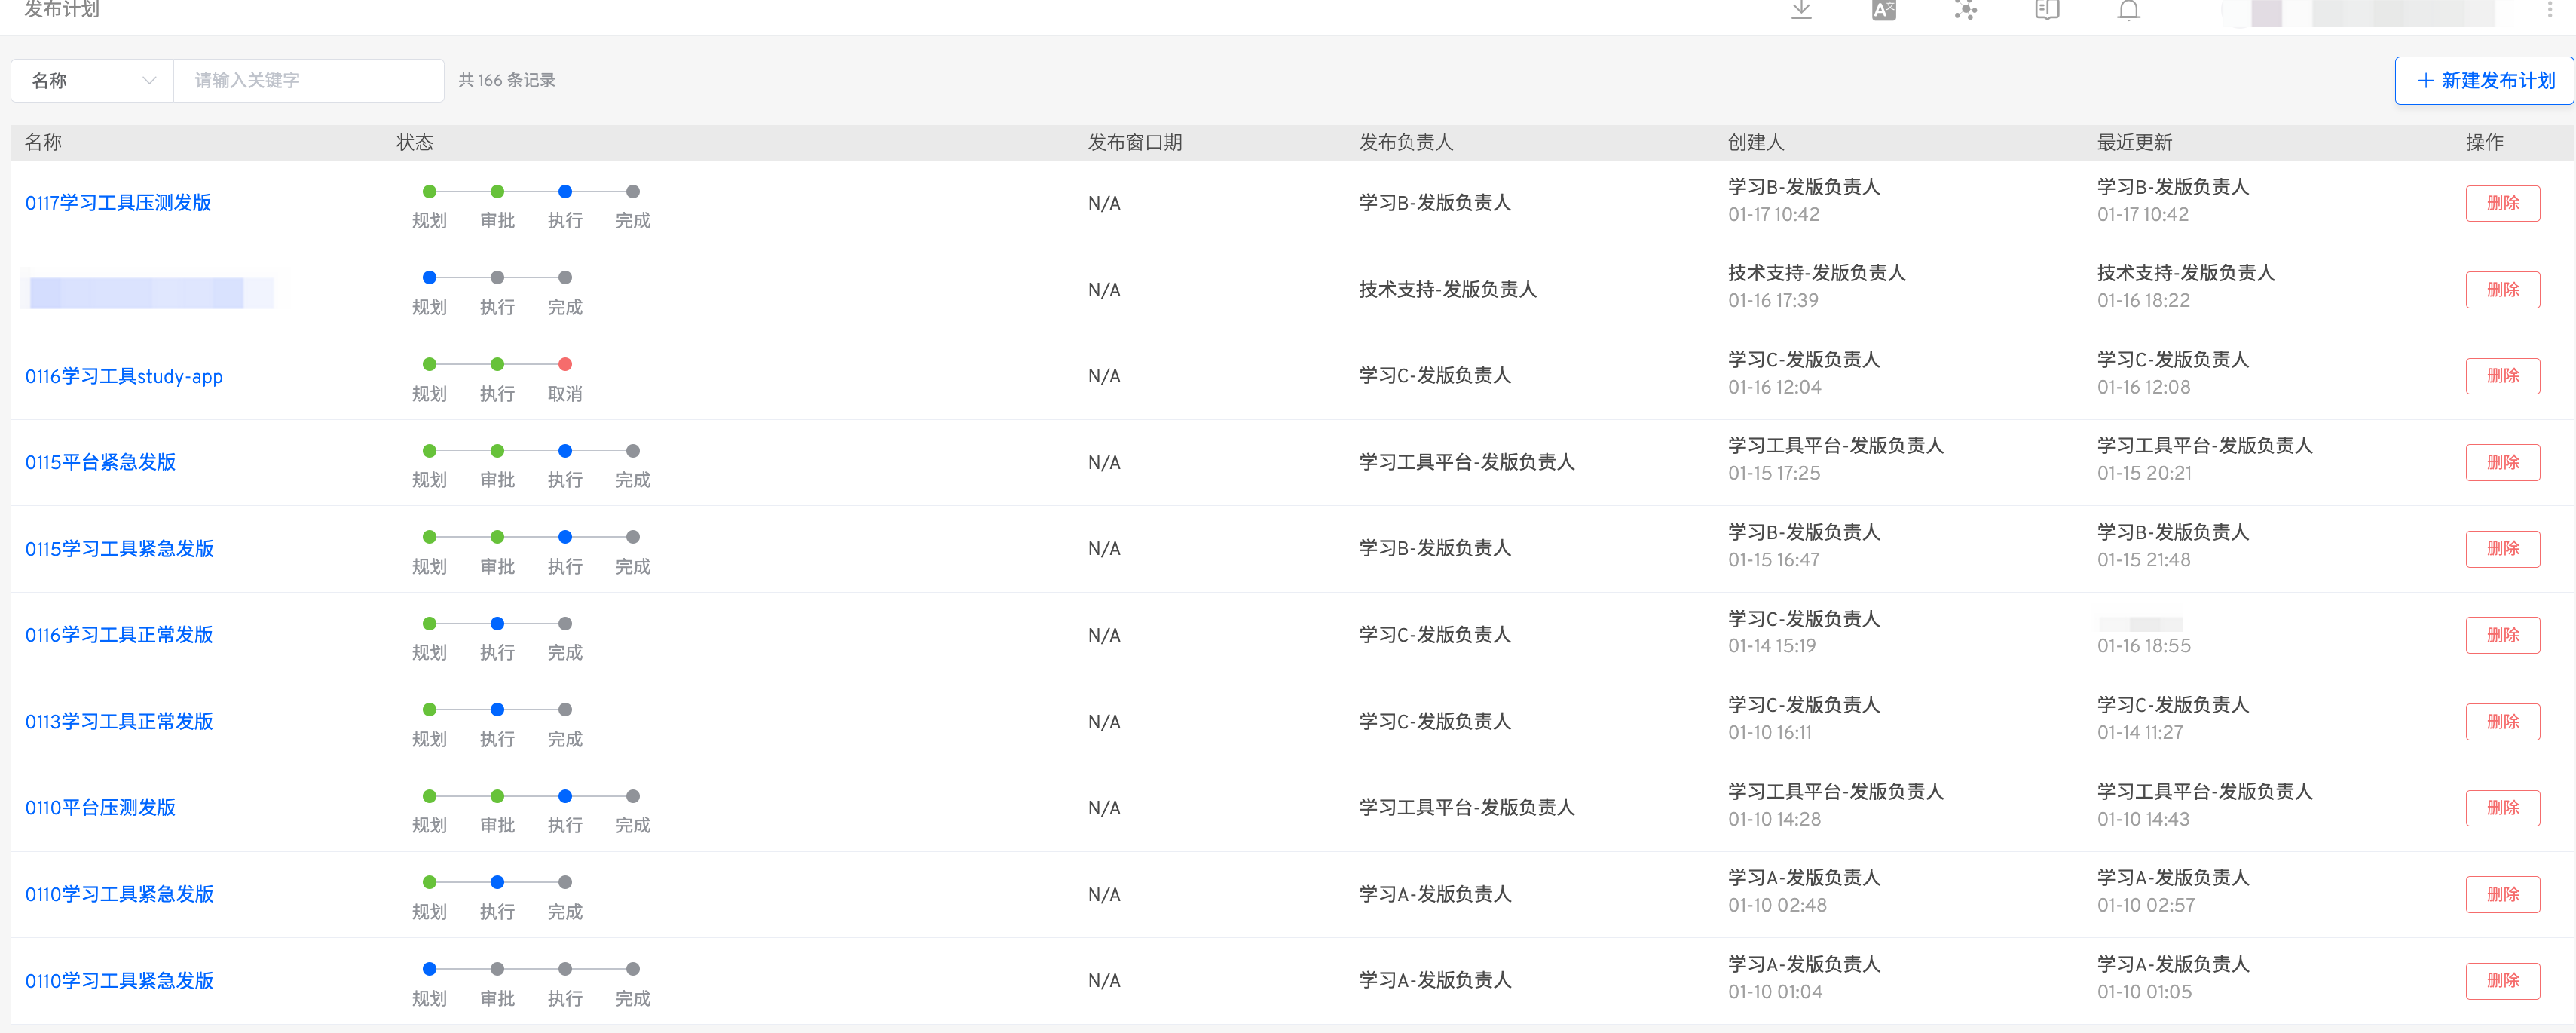Image resolution: width=2576 pixels, height=1033 pixels.
Task: Click the 状态 column header
Action: (x=414, y=142)
